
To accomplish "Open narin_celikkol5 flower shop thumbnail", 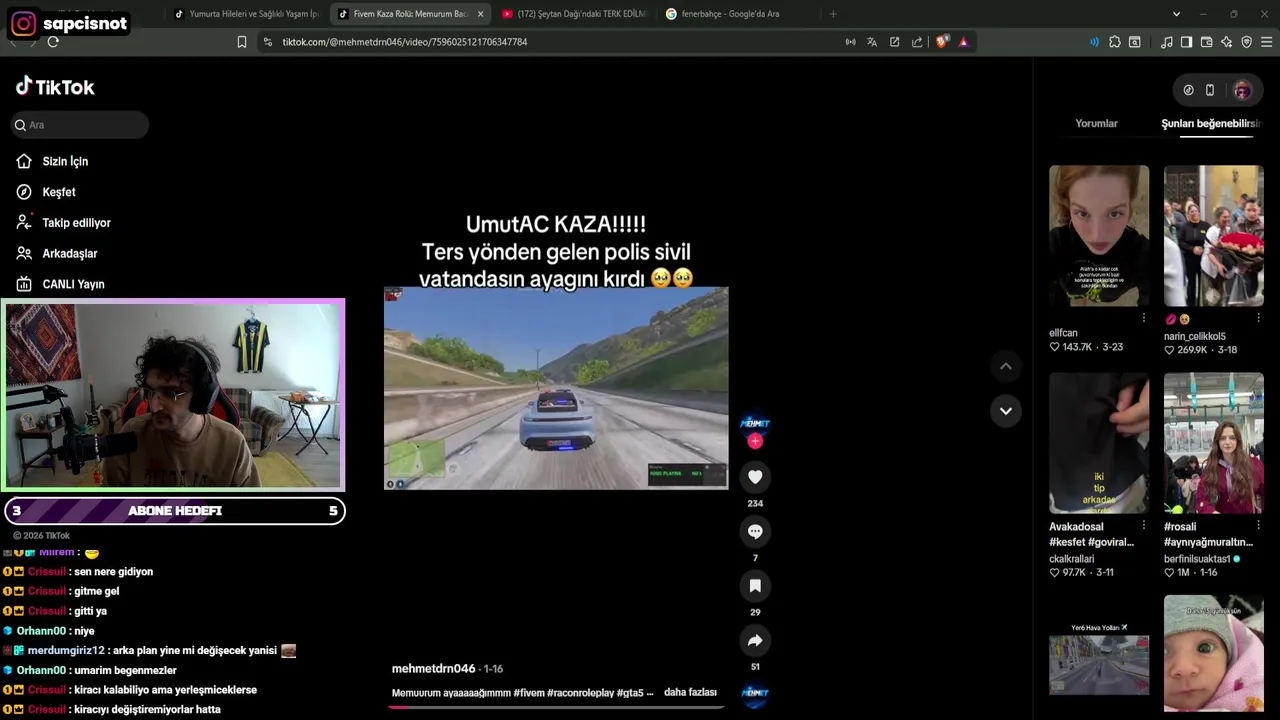I will tap(1213, 236).
